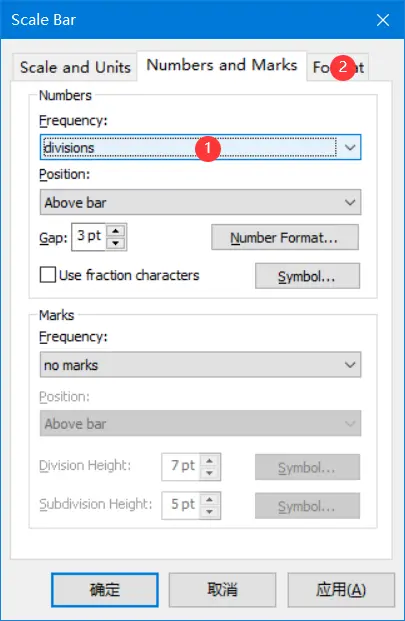Open the Format tab
This screenshot has width=405, height=621.
338,67
